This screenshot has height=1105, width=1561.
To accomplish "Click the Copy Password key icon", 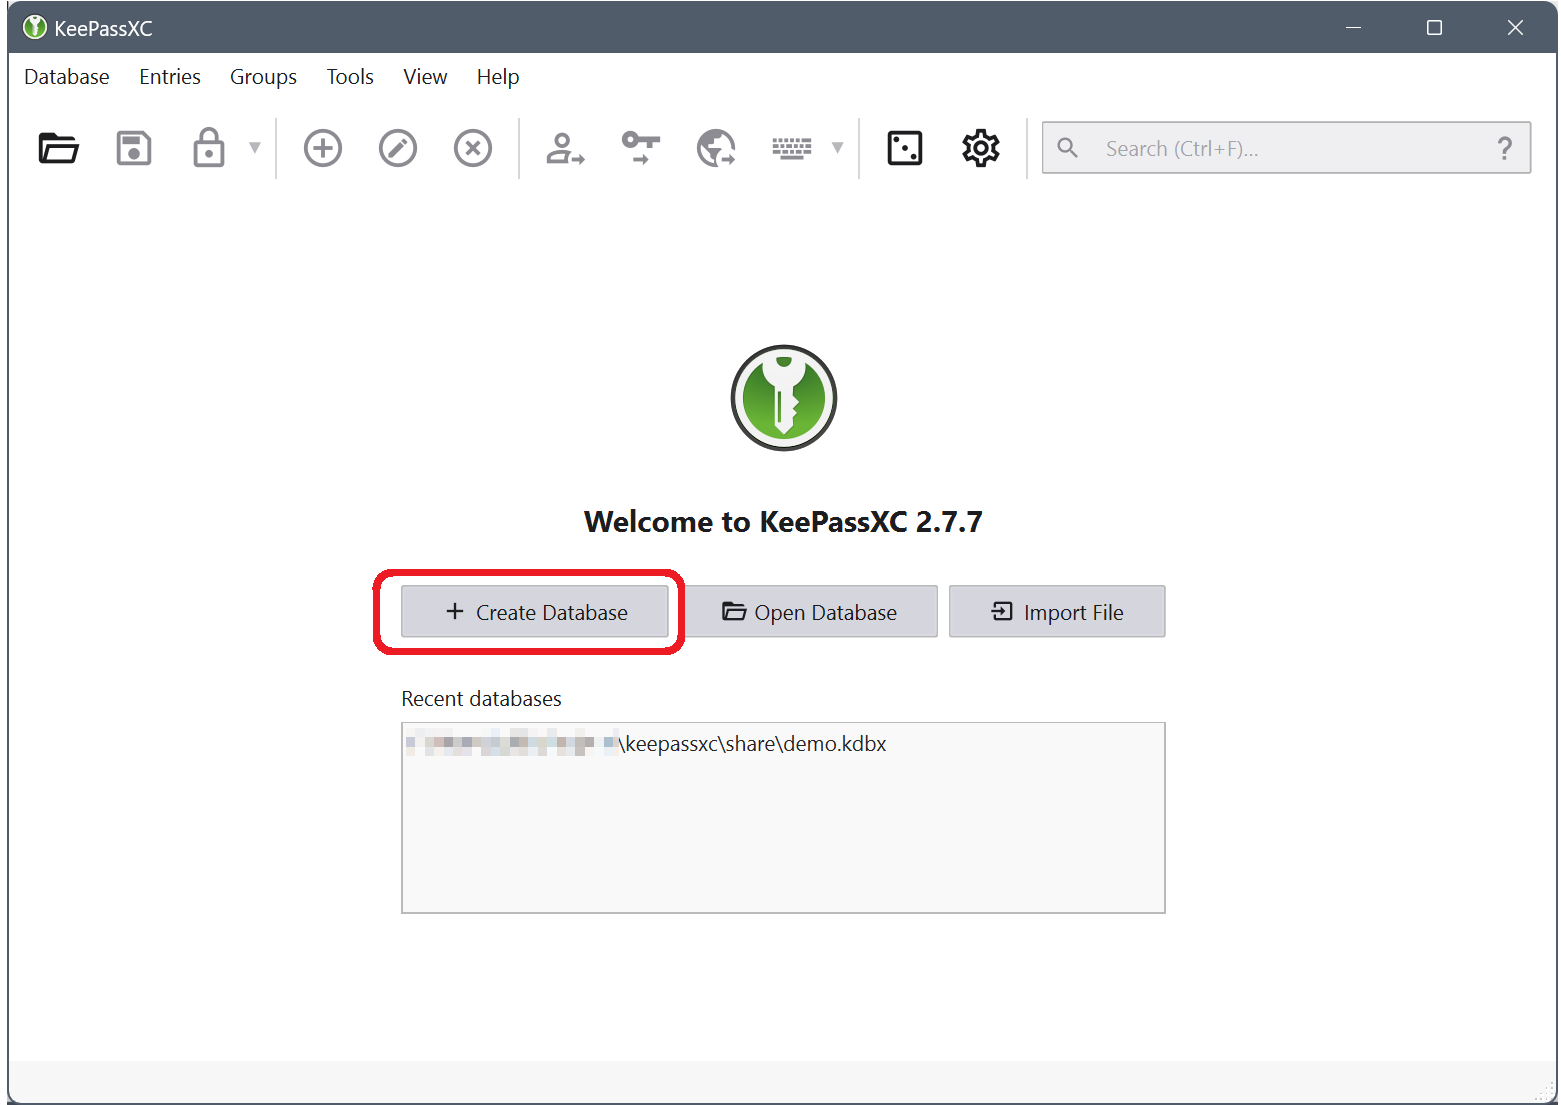I will [640, 148].
